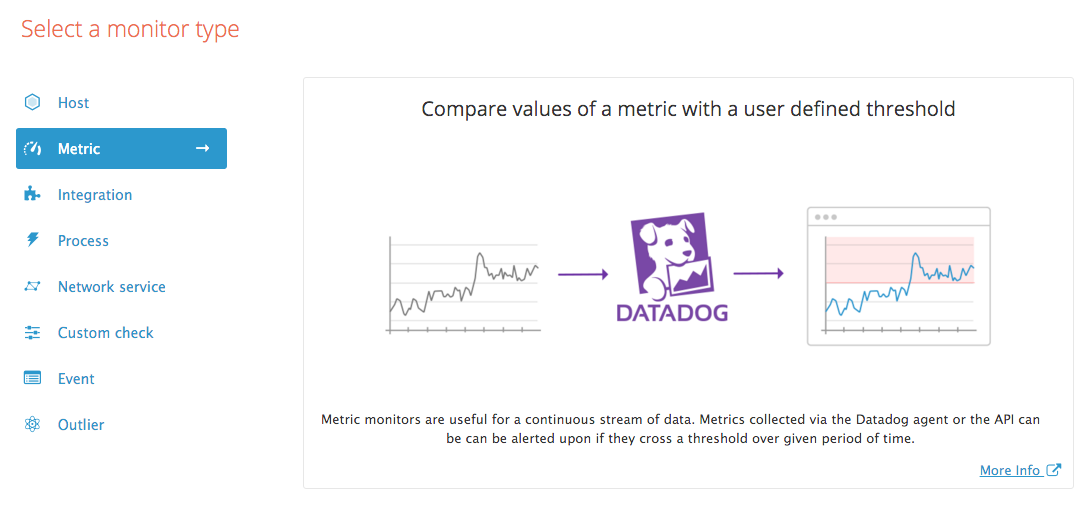This screenshot has height=505, width=1089.
Task: Click the Event list icon
Action: point(33,378)
